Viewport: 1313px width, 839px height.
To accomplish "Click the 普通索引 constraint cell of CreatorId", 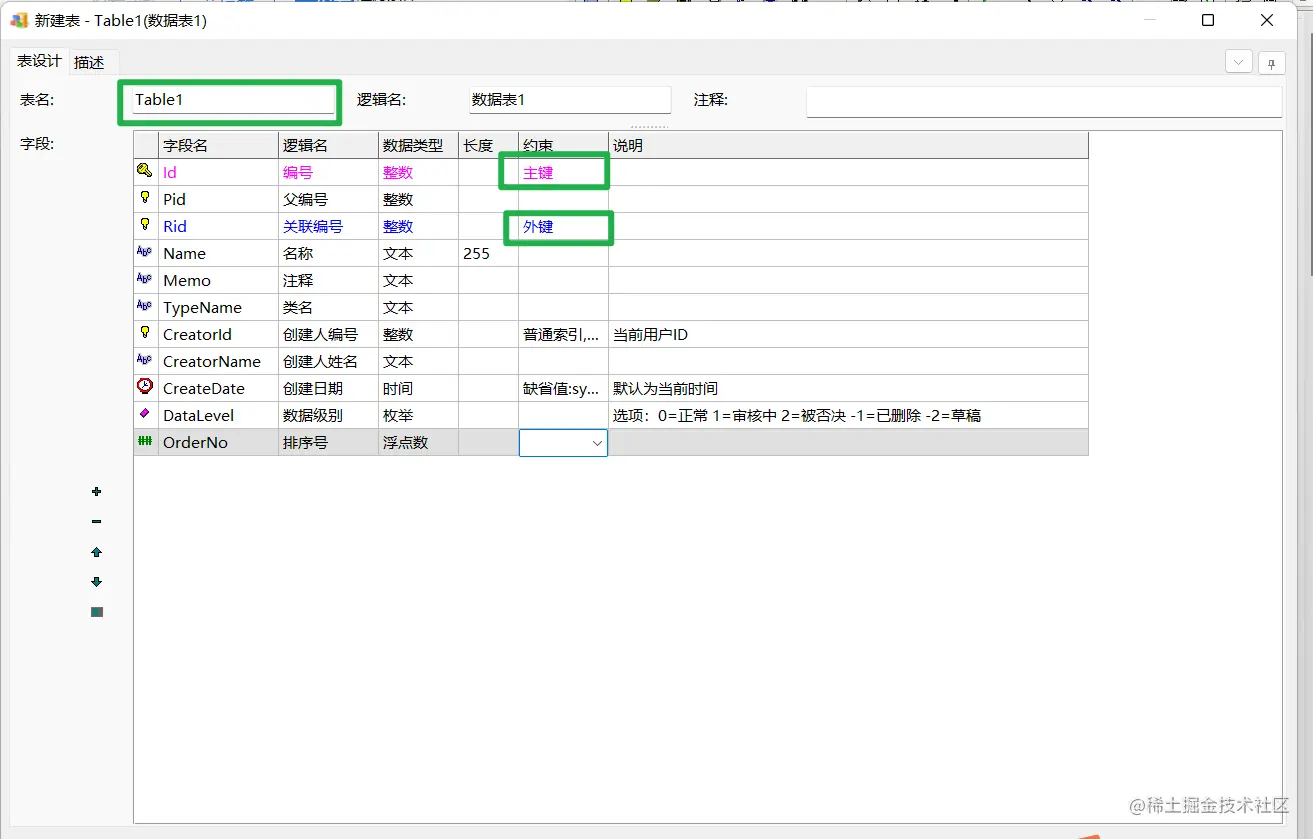I will point(564,334).
